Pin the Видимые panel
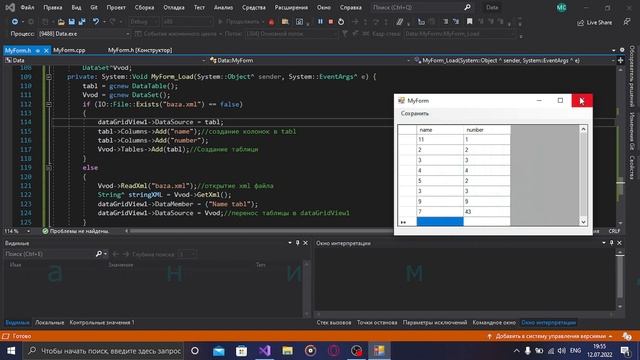 click(298, 243)
